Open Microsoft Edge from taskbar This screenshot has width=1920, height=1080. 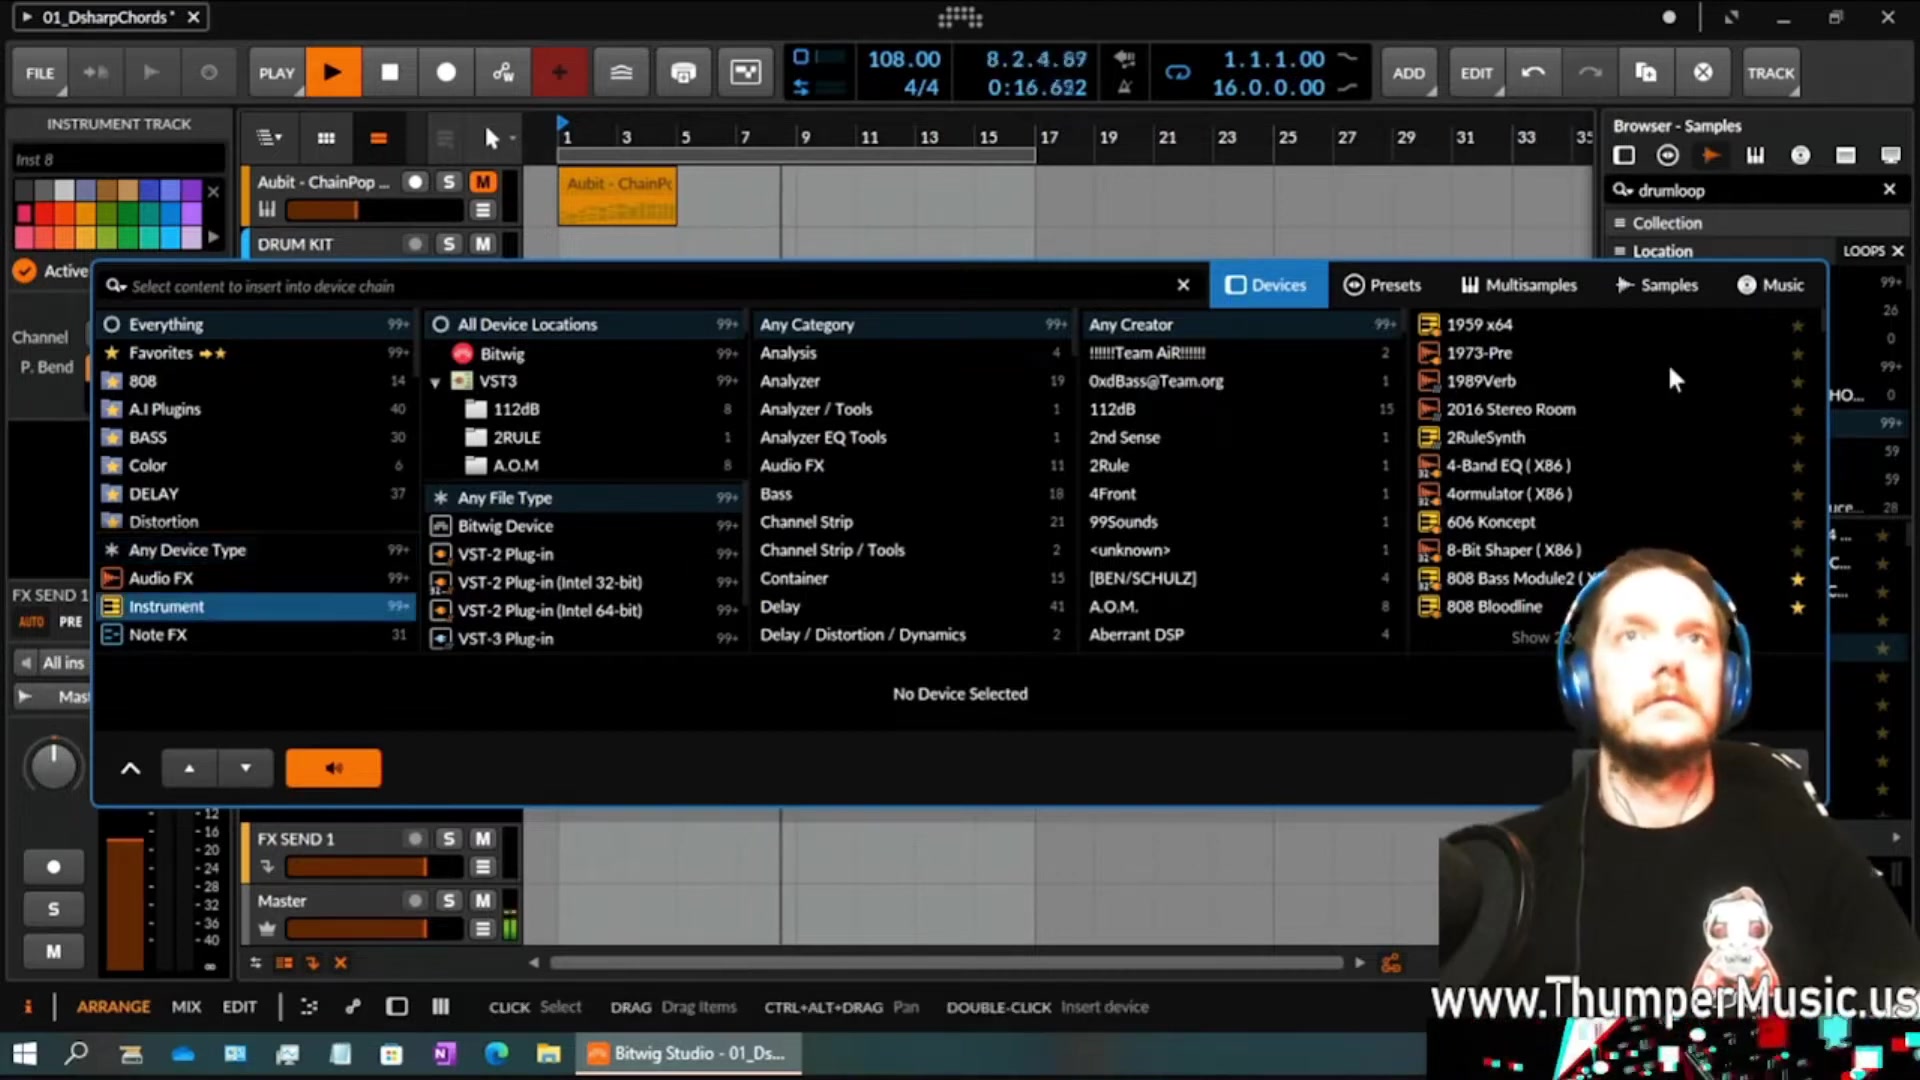click(x=496, y=1053)
